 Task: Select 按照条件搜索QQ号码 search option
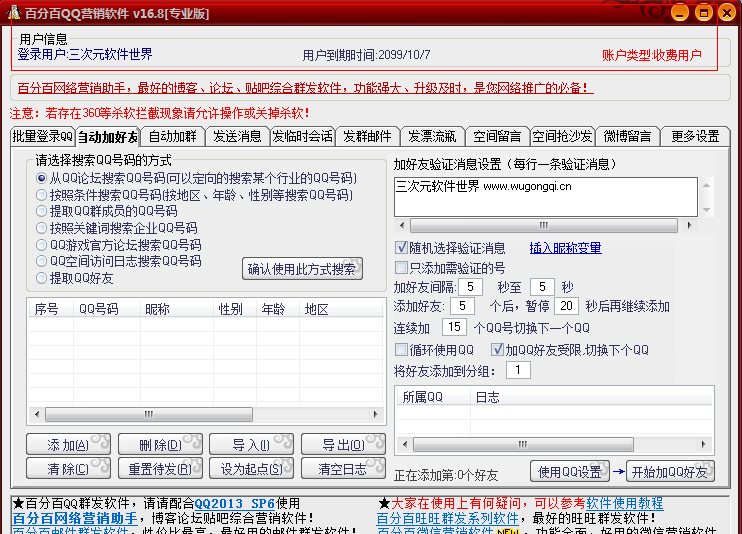pos(41,194)
